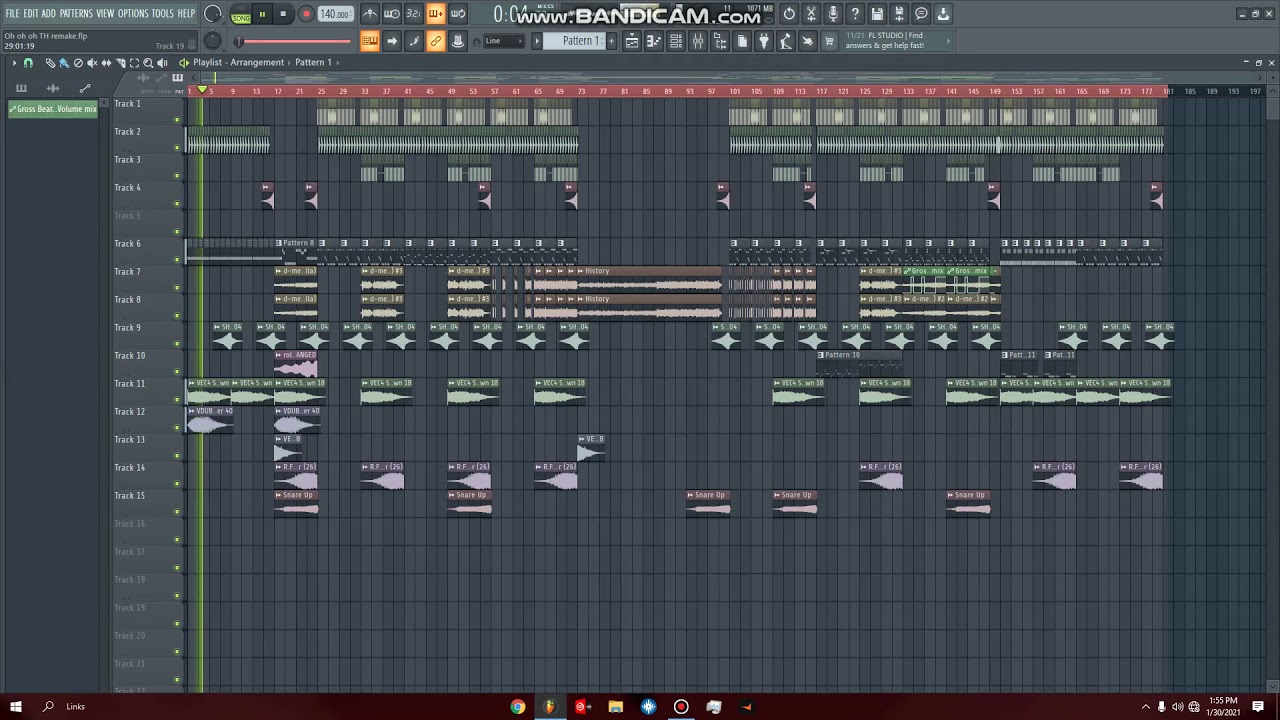Image resolution: width=1280 pixels, height=720 pixels.
Task: Open the plugin picker
Action: click(764, 41)
